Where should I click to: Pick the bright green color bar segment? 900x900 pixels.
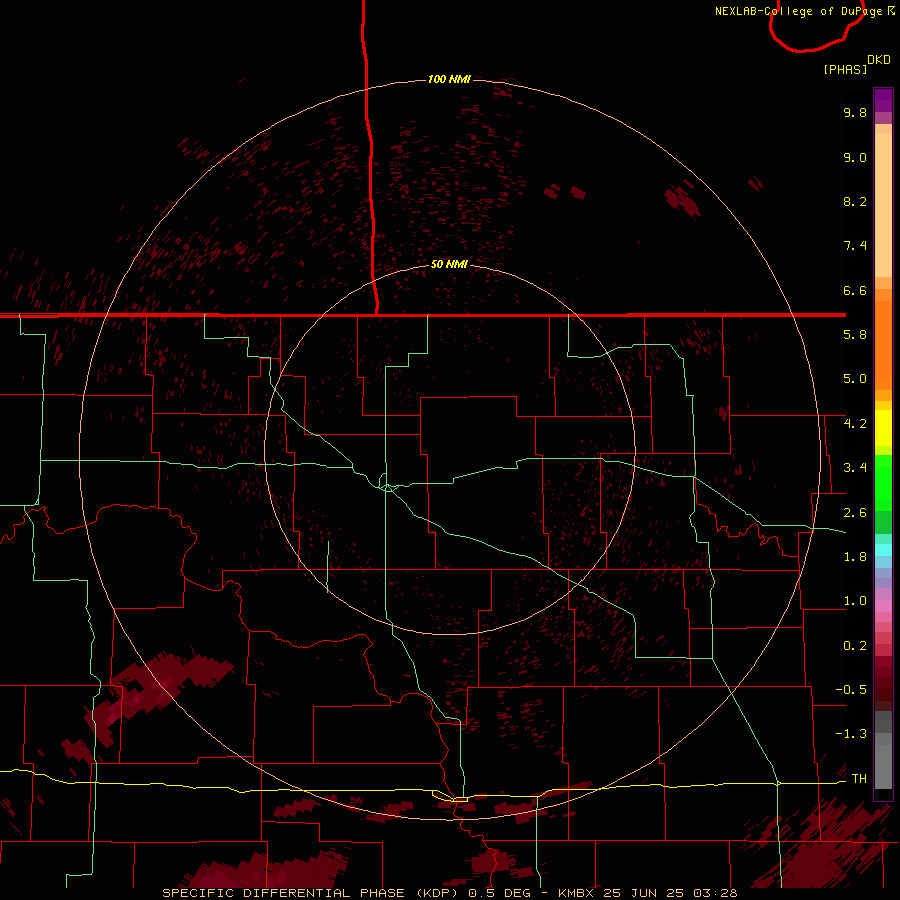coord(883,483)
